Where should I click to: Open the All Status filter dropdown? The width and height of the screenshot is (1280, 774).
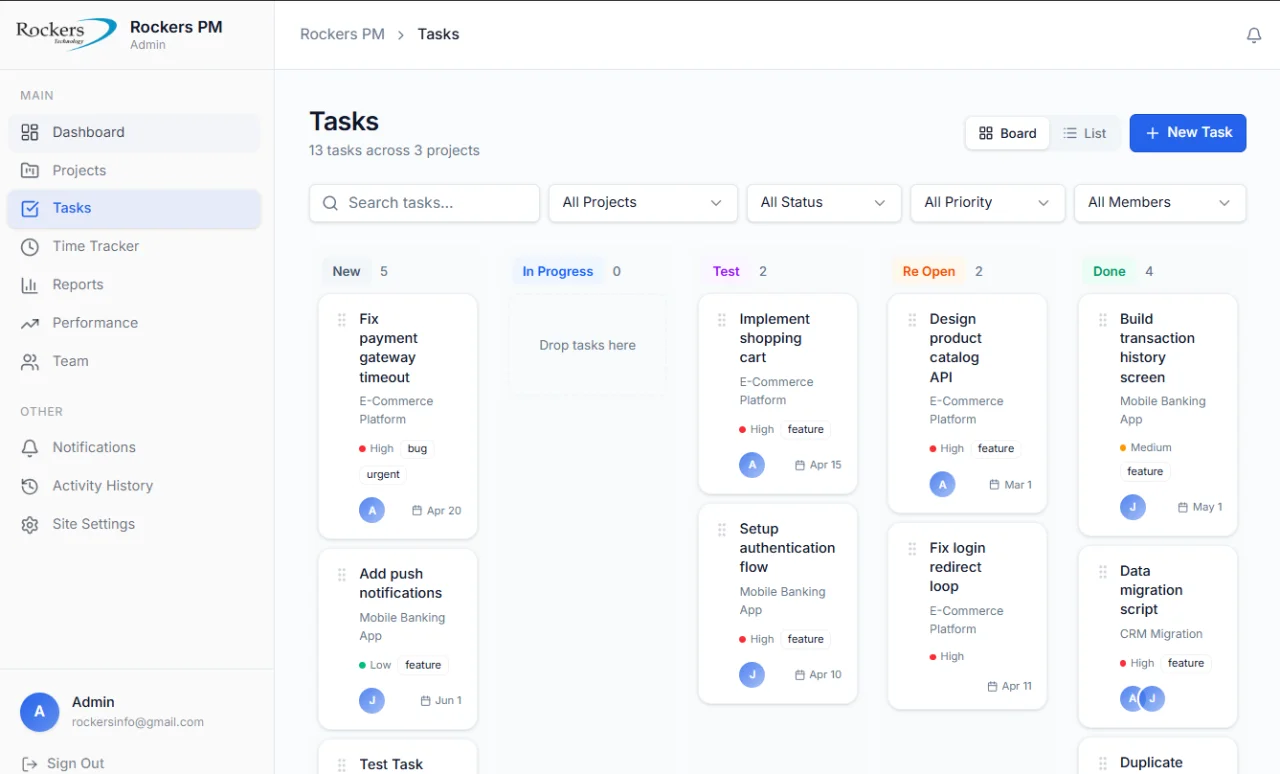pos(824,203)
